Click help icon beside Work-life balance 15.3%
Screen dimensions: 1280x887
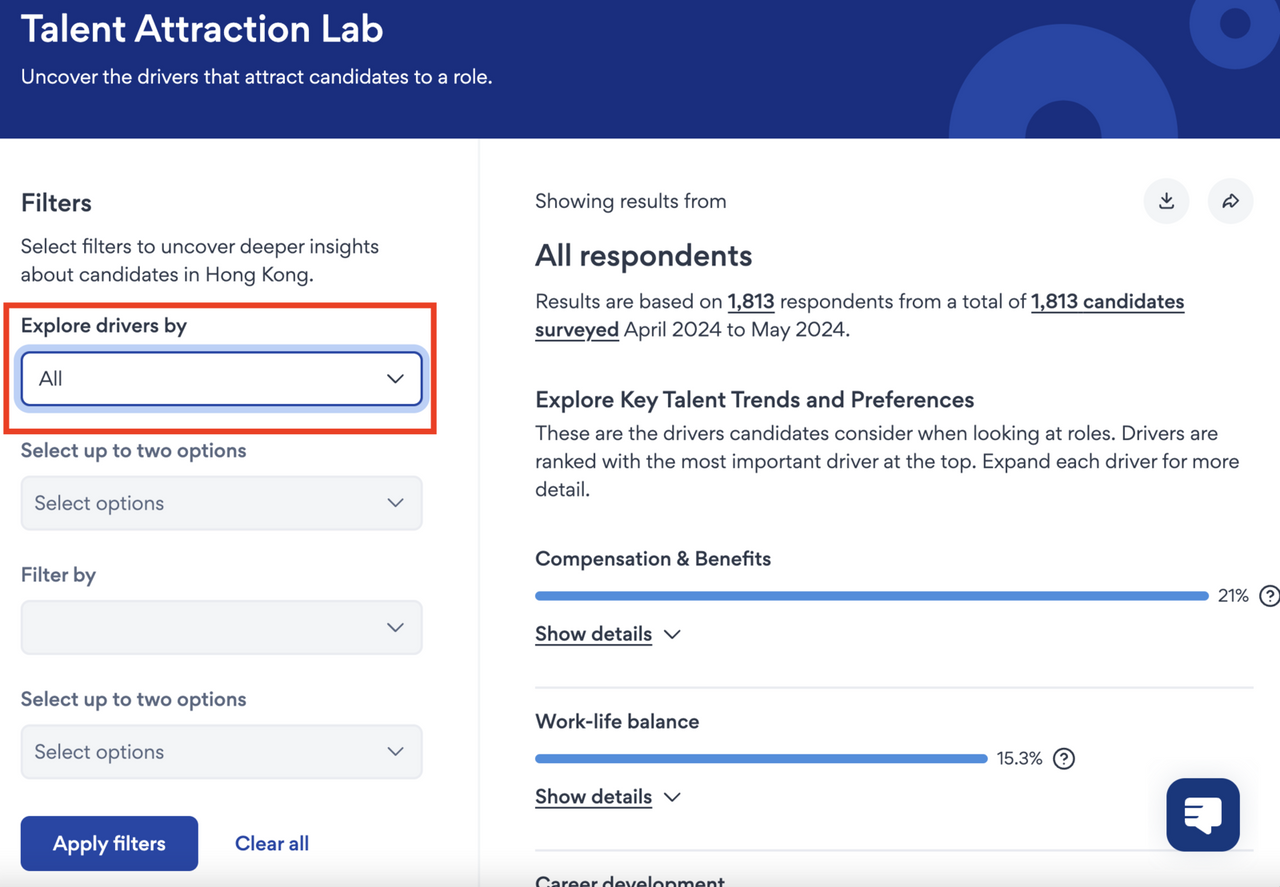[1064, 759]
